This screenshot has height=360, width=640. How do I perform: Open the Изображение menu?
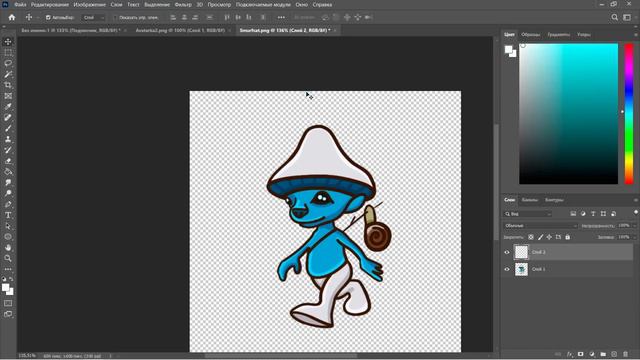(89, 5)
